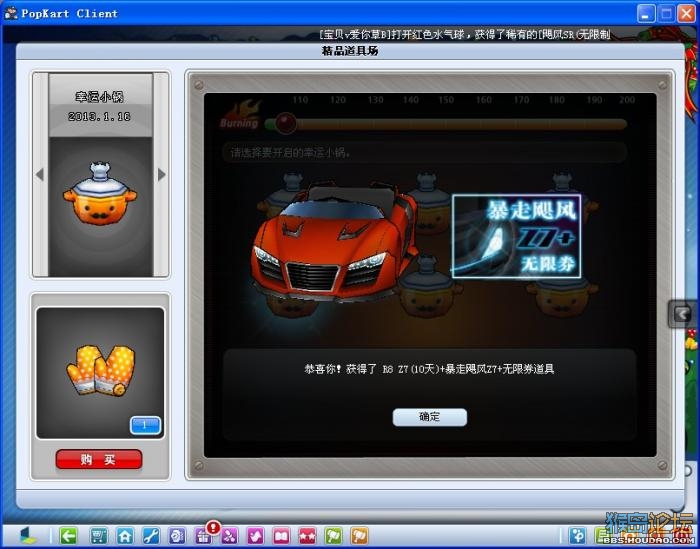Open the wrench garage icon

[x=151, y=535]
